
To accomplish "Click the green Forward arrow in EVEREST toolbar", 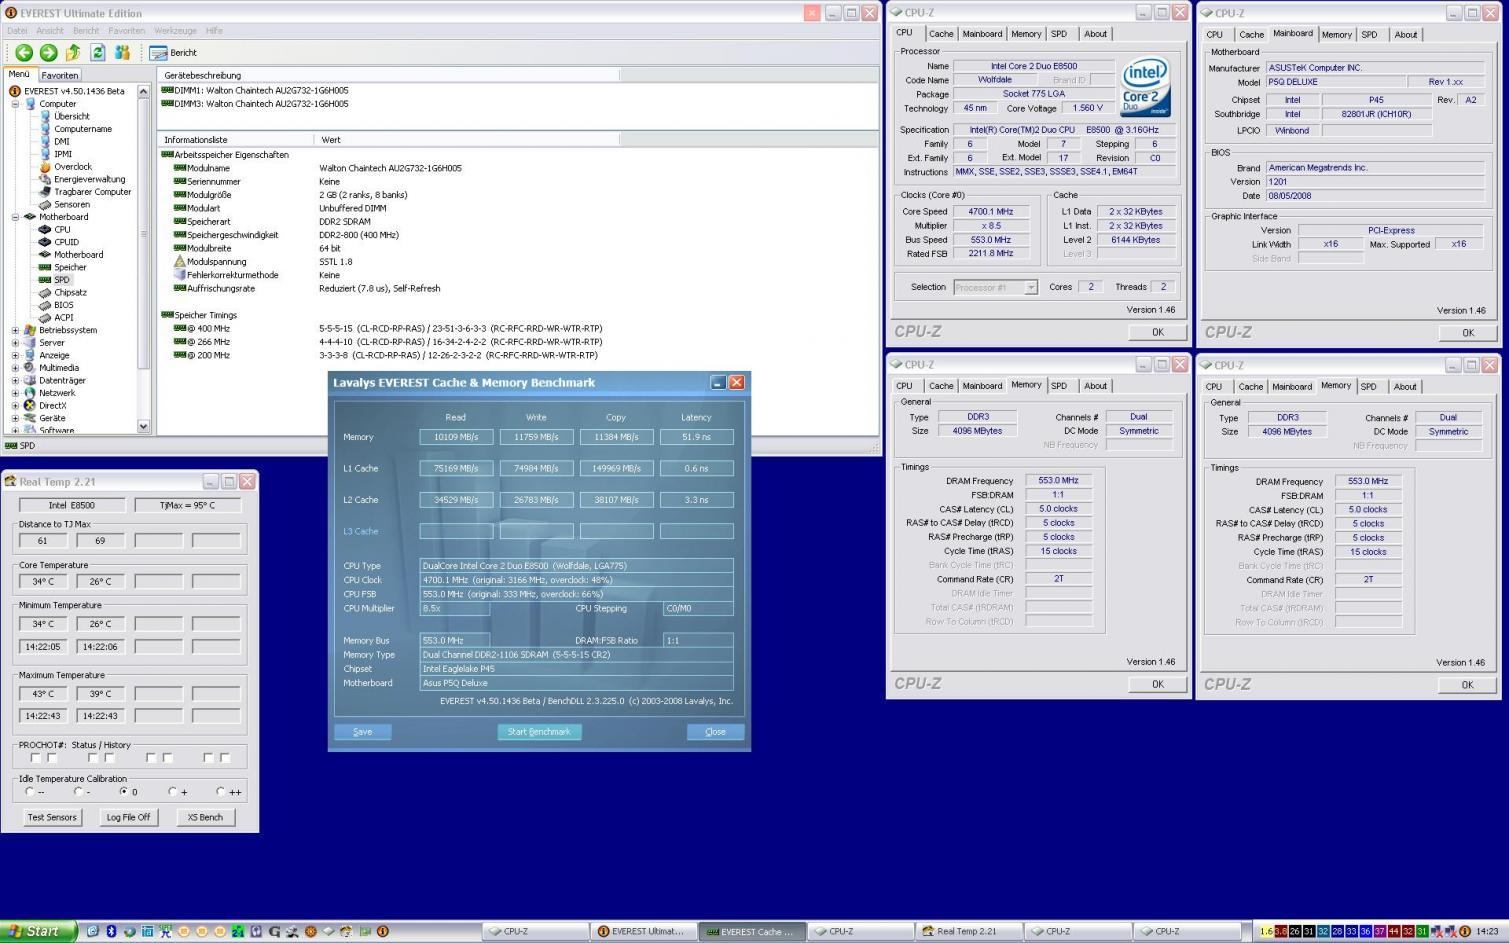I will point(48,52).
